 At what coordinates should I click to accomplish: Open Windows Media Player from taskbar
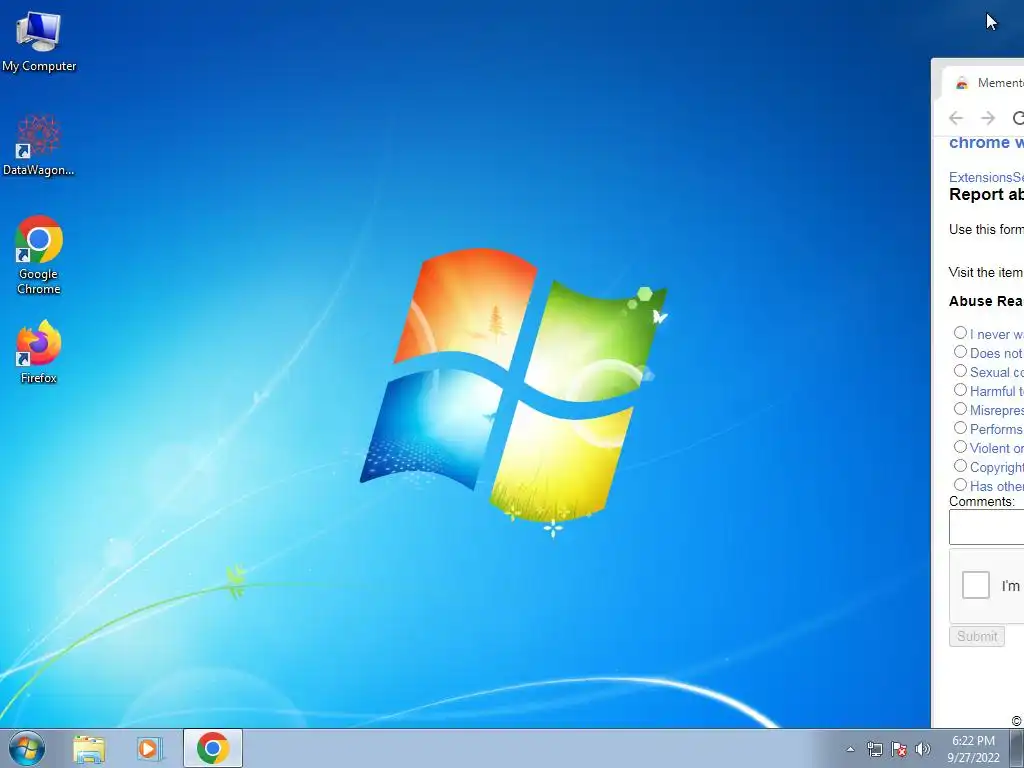click(x=150, y=748)
